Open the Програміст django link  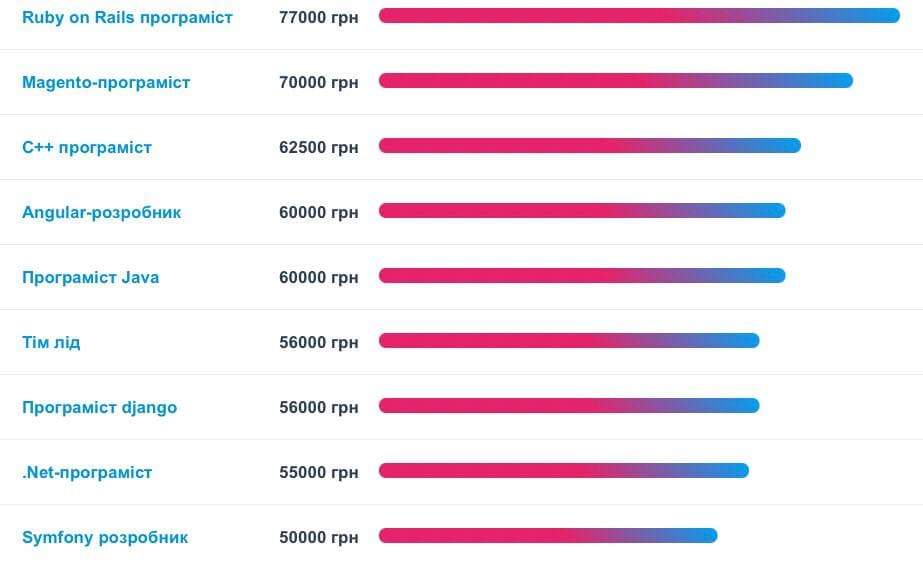click(x=99, y=407)
